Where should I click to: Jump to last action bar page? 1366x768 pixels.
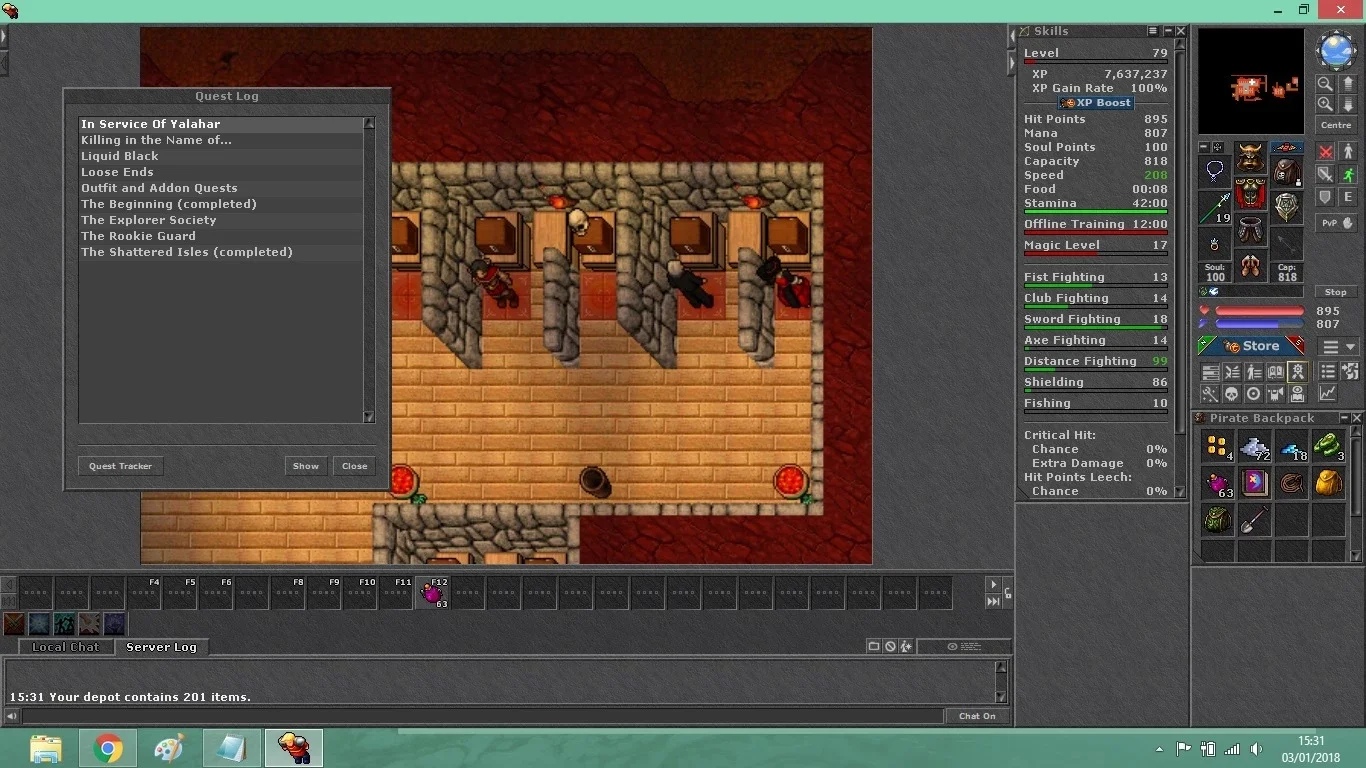(x=993, y=601)
